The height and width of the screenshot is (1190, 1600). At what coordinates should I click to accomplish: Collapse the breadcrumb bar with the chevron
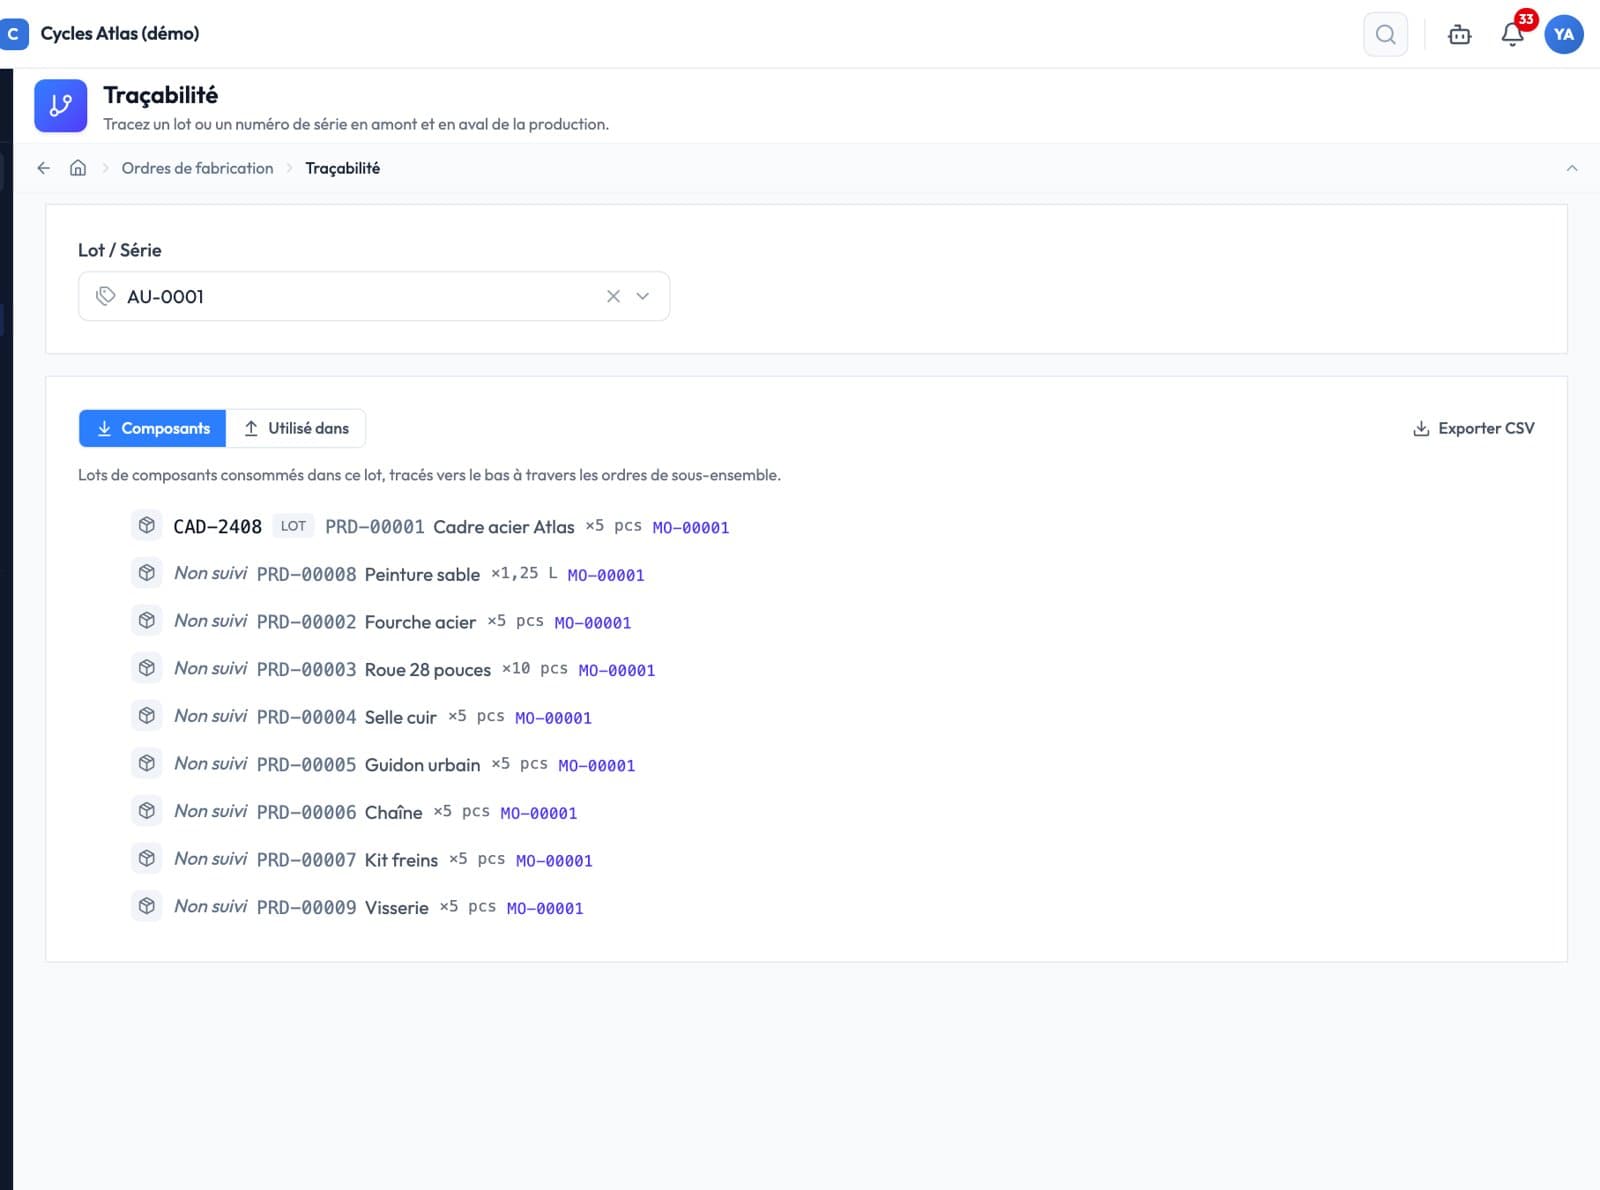click(x=1572, y=168)
